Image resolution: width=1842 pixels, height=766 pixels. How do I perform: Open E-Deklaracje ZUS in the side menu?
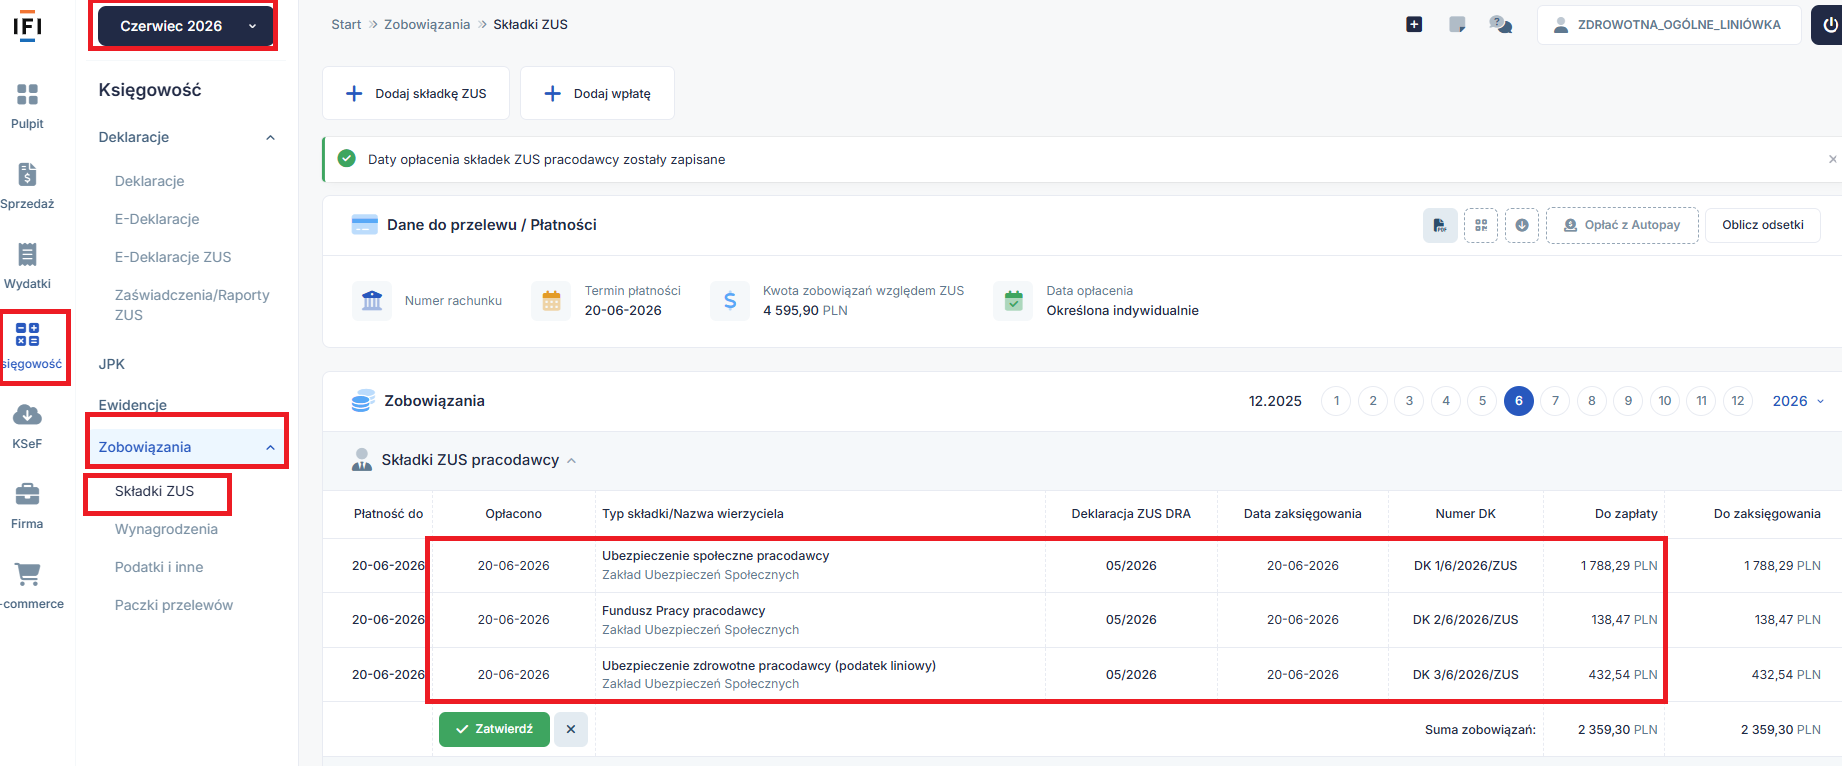(173, 257)
